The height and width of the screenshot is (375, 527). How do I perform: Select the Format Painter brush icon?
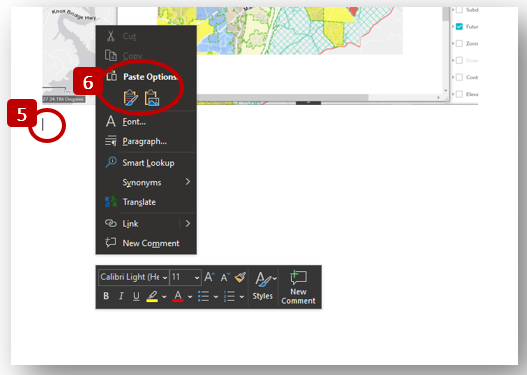pos(240,277)
